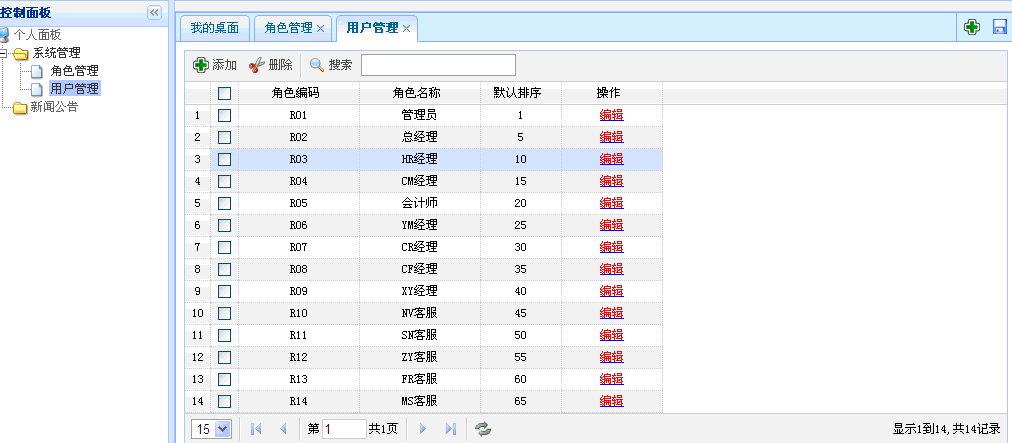Viewport: 1012px width, 443px height.
Task: Click the blue save disk icon
Action: click(x=1000, y=26)
